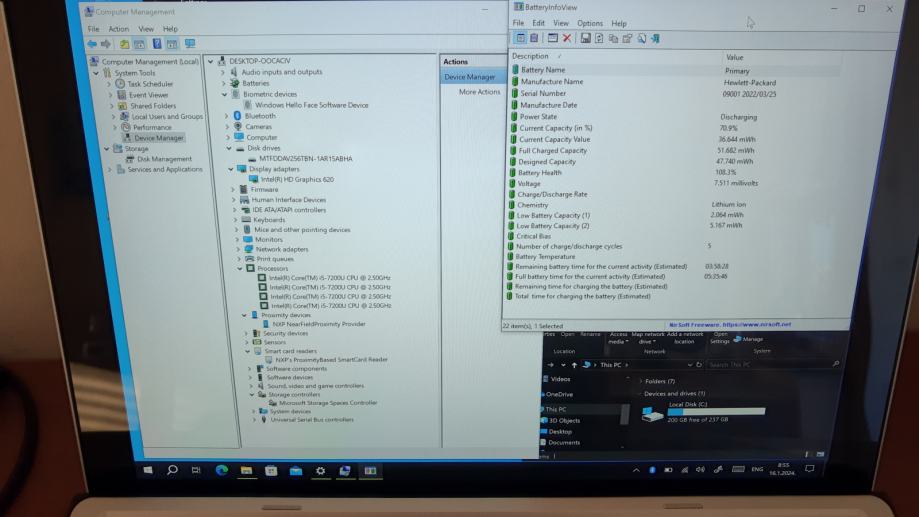Open taskbar Search
Screen dimensions: 919x517
[x=172, y=470]
